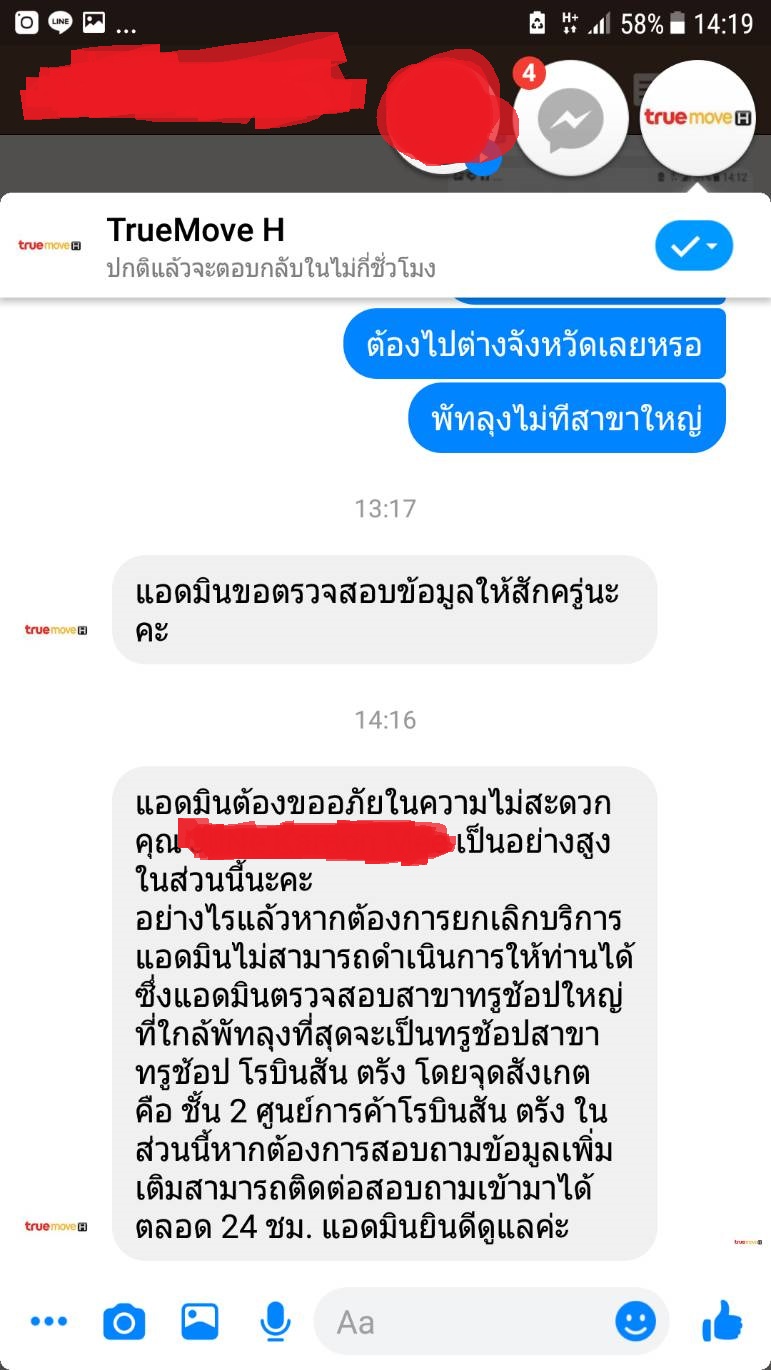Image resolution: width=771 pixels, height=1370 pixels.
Task: Open LINE notification in status bar
Action: [60, 23]
